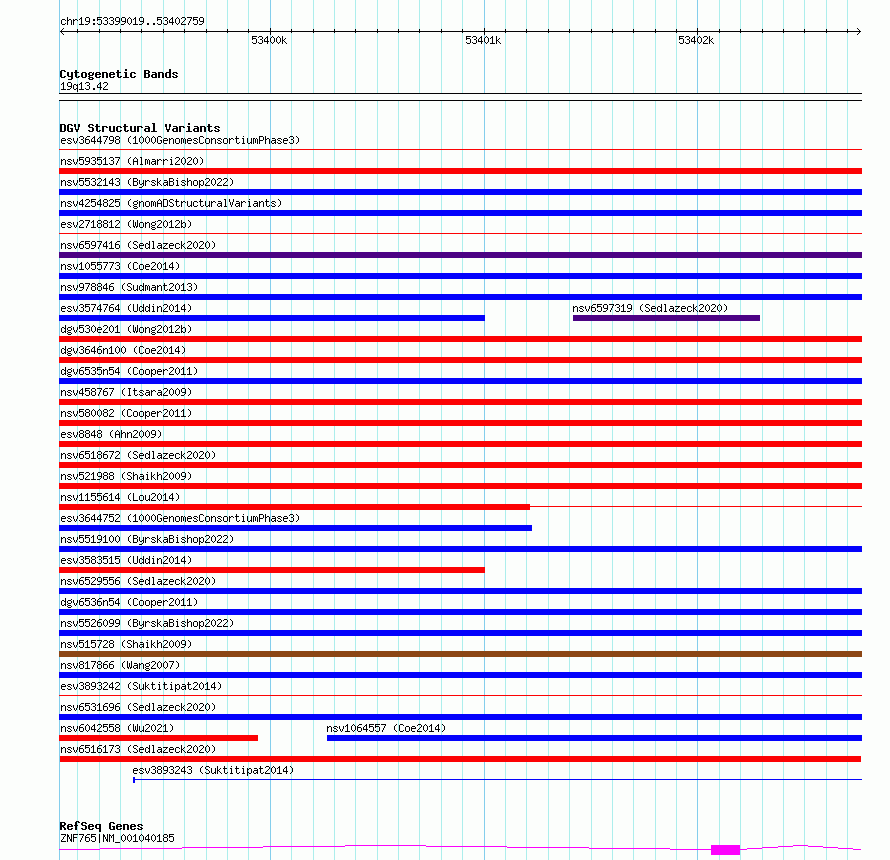Open nsv580082 (Cooper2011) variant entry
890x860 pixels.
point(126,413)
